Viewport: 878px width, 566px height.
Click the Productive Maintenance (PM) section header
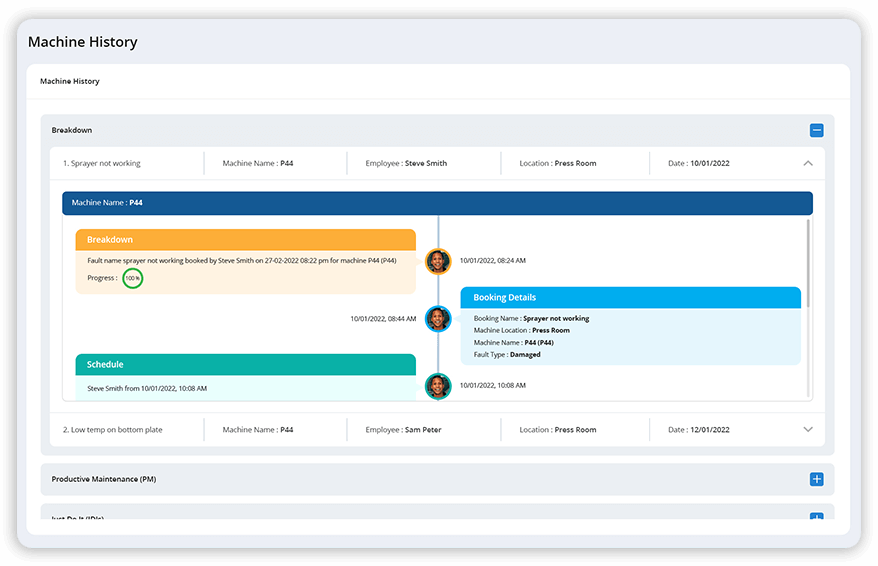[104, 479]
